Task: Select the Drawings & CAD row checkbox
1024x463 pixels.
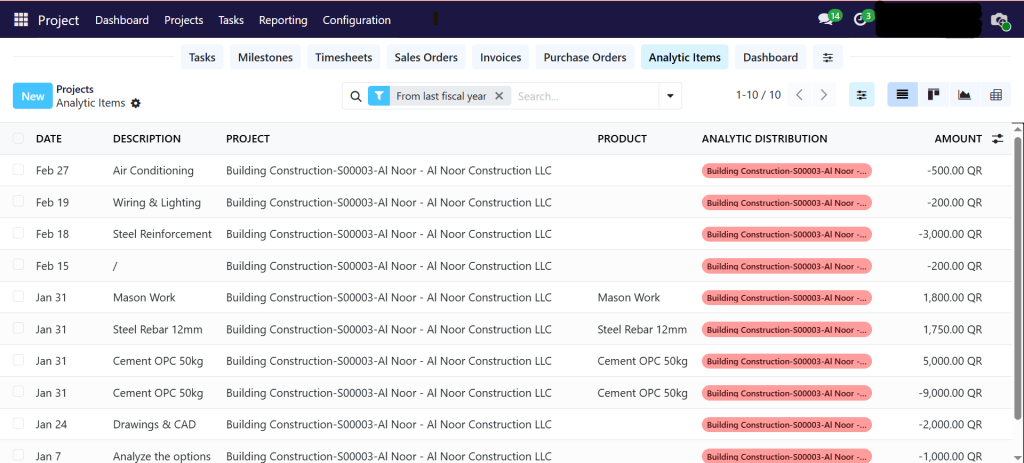Action: point(18,423)
